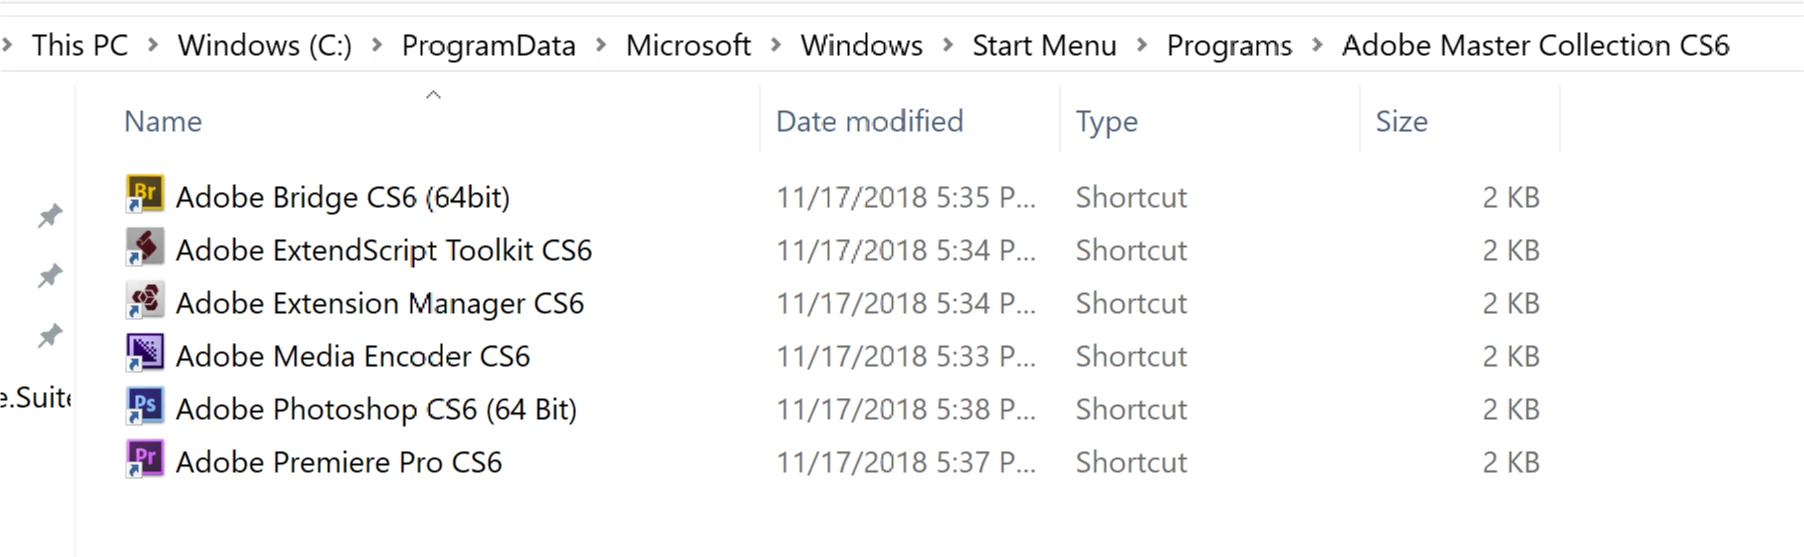Screen dimensions: 1804x557
Task: Sort files by Name column header
Action: [x=163, y=122]
